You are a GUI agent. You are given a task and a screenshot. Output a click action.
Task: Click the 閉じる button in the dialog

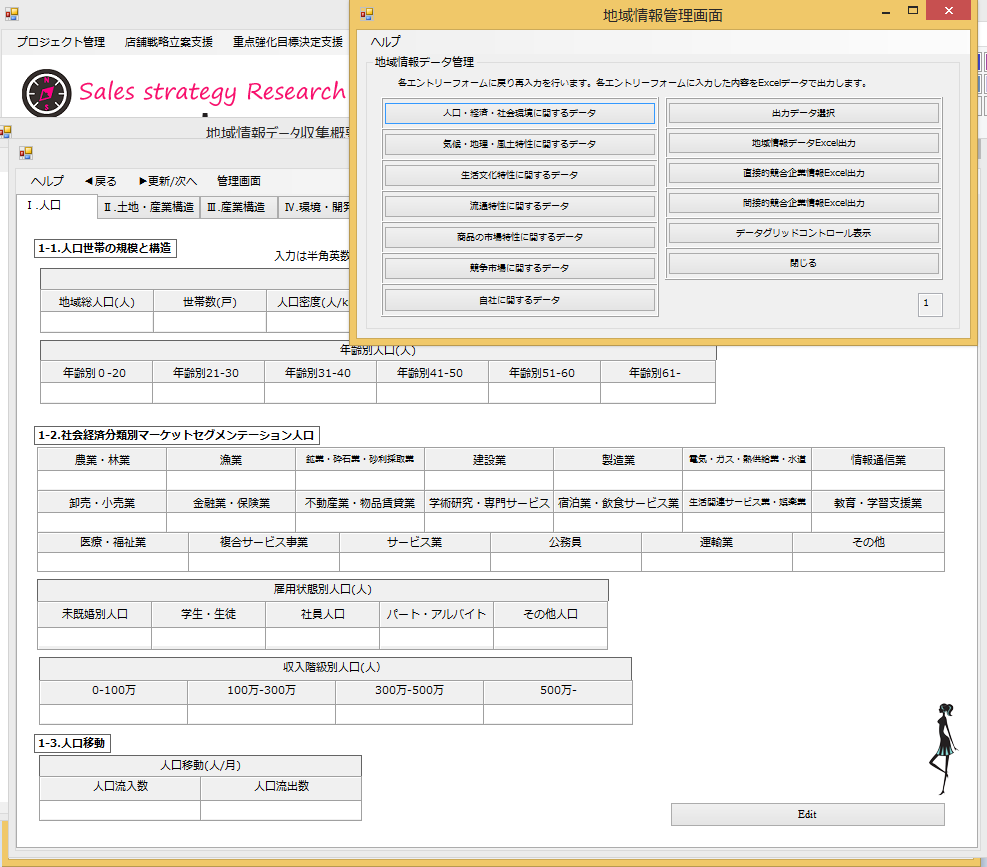pyautogui.click(x=803, y=264)
